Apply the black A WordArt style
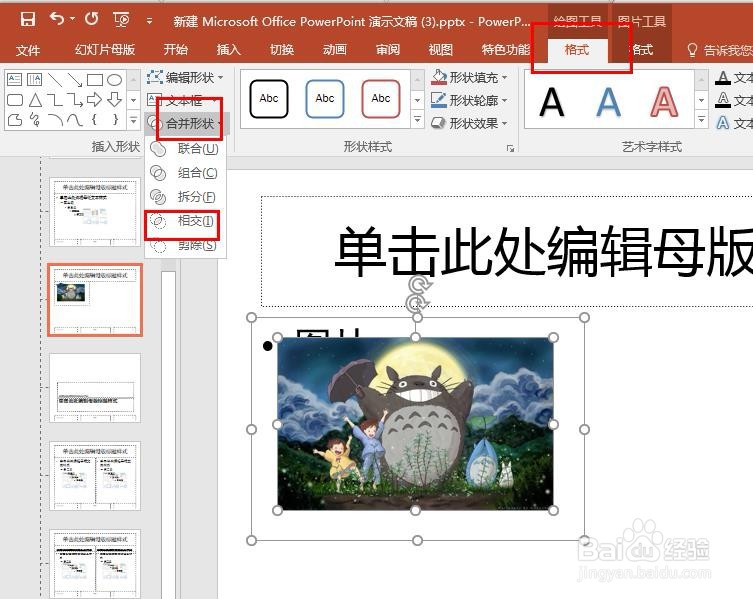This screenshot has height=599, width=753. (552, 101)
